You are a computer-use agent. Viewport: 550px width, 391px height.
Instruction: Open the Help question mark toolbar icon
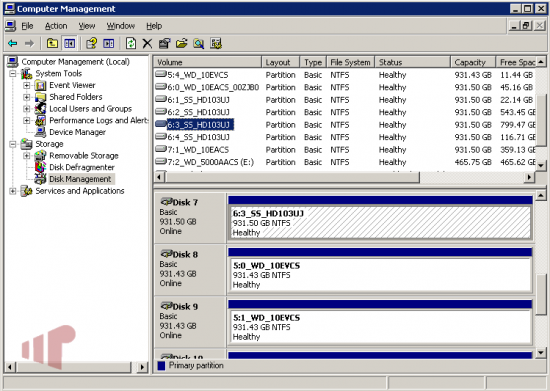(x=91, y=43)
